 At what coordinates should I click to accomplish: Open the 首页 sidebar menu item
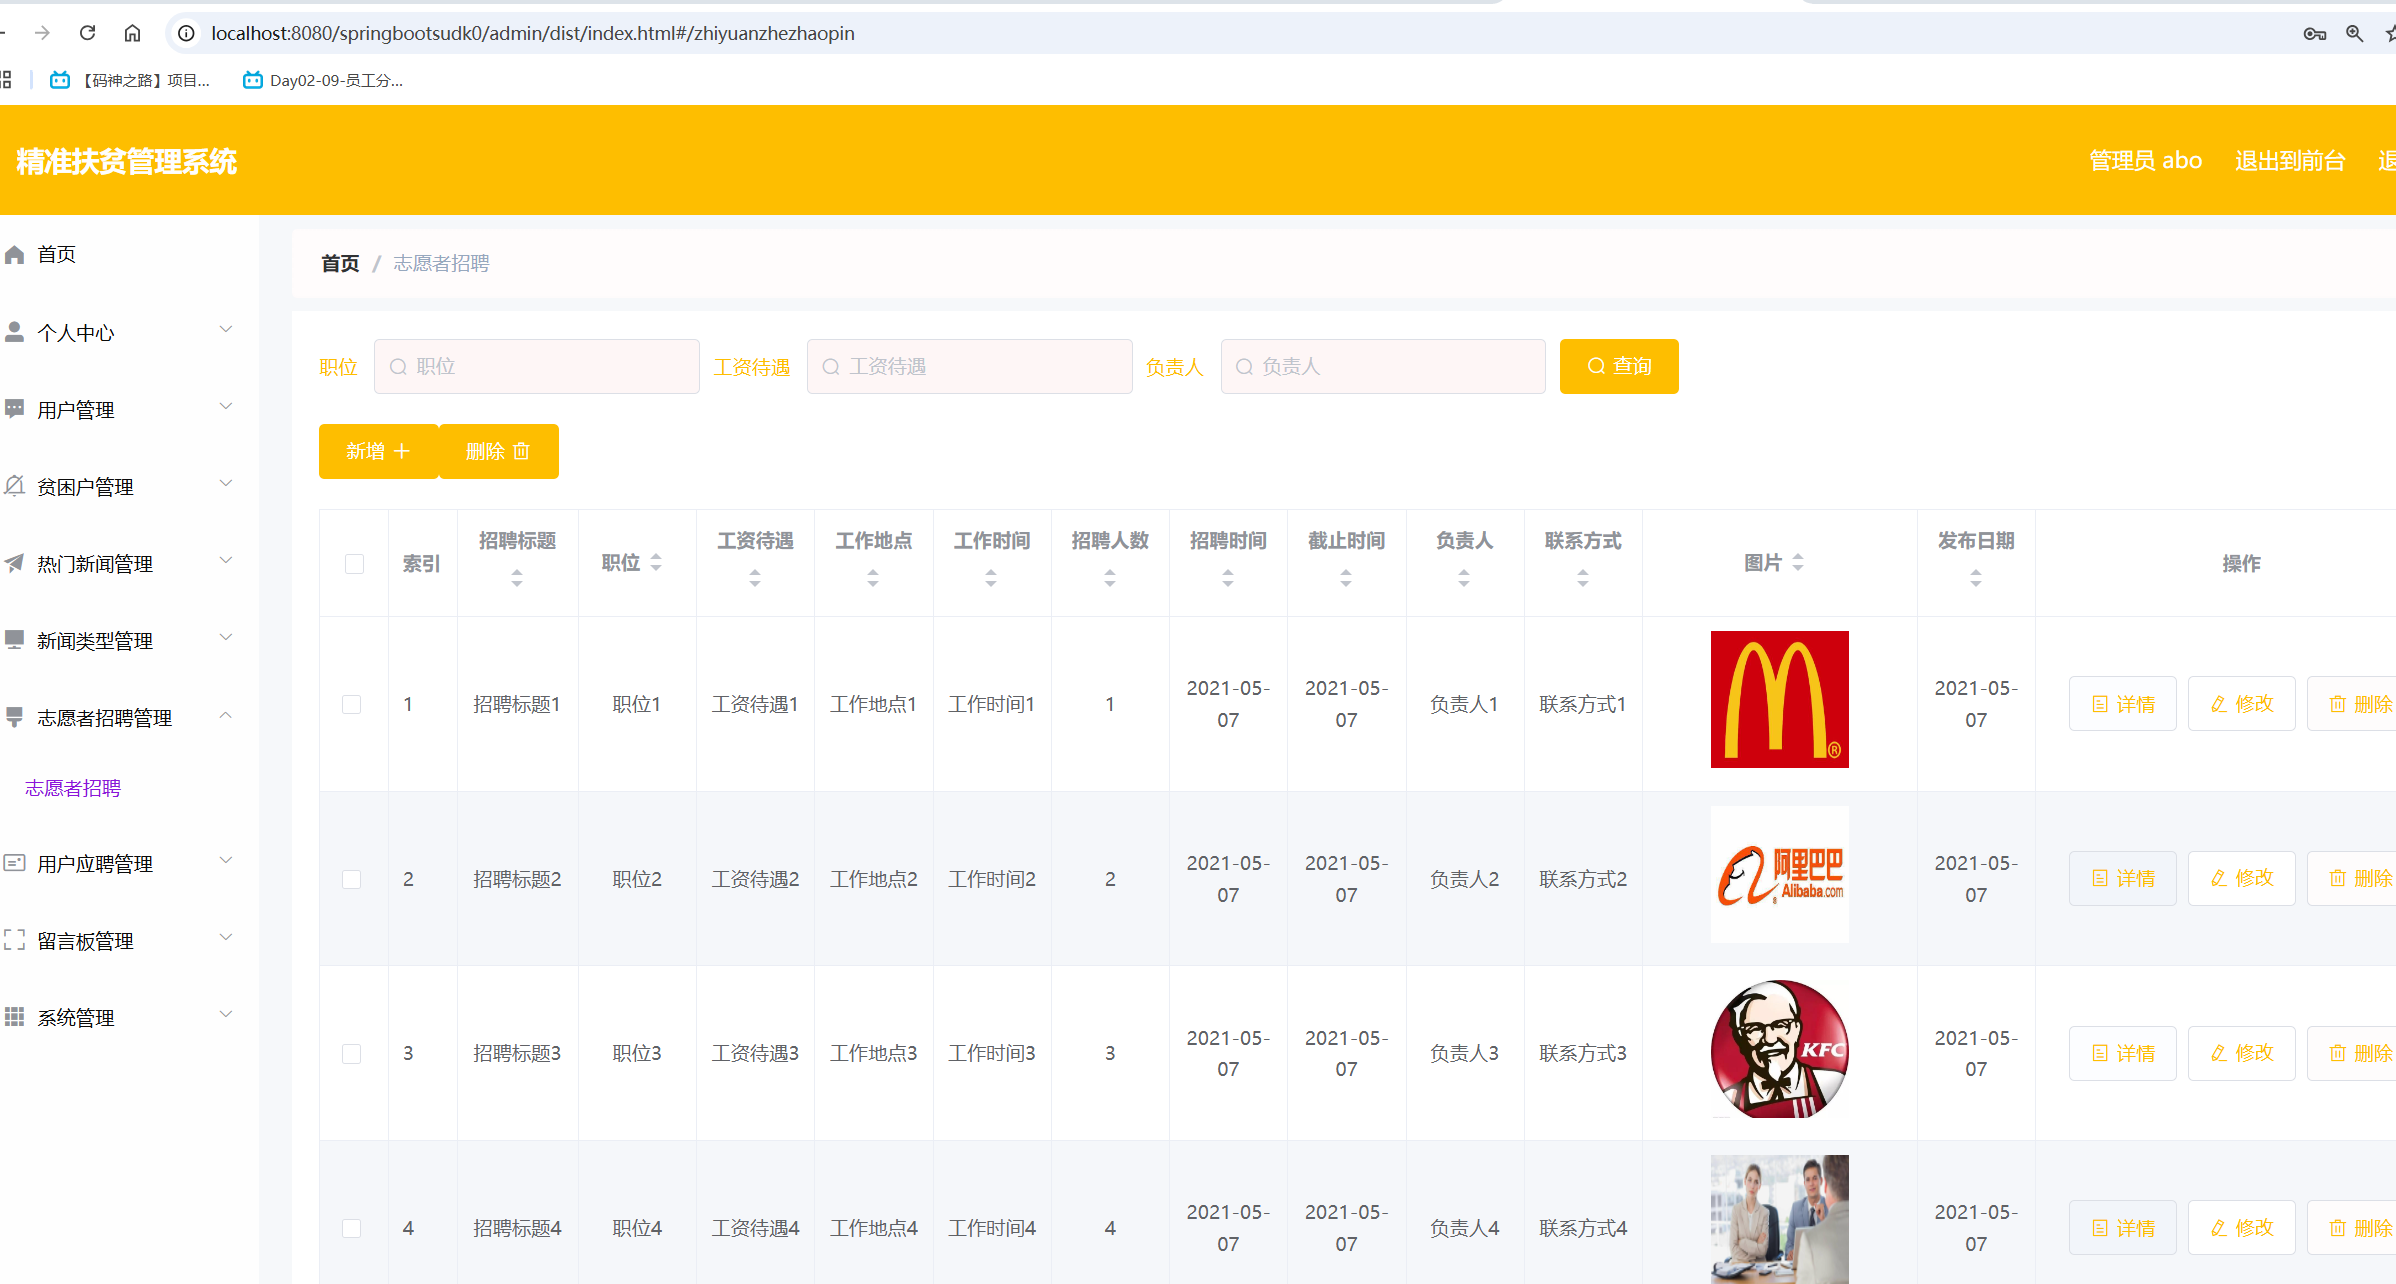[x=56, y=254]
